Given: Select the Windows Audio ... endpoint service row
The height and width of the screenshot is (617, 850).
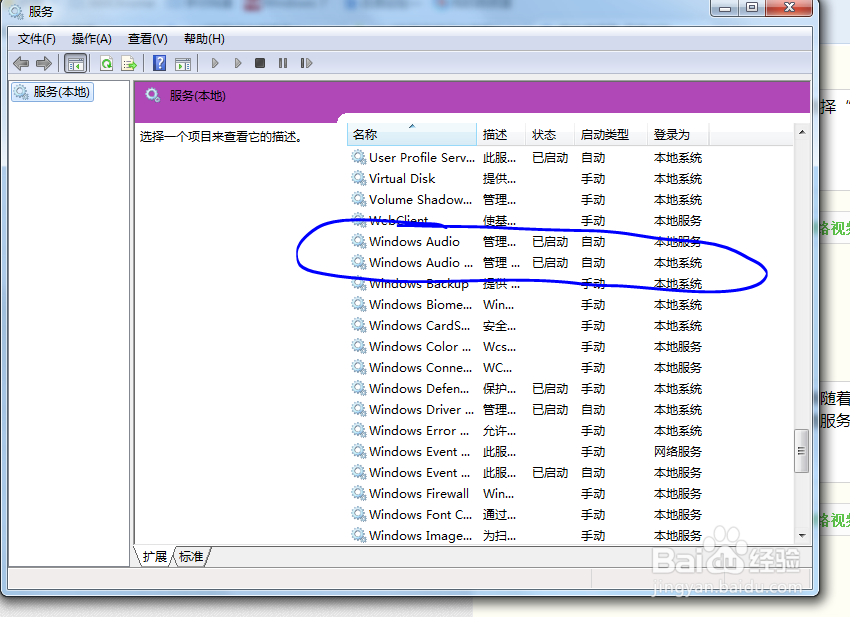Looking at the screenshot, I should (527, 263).
